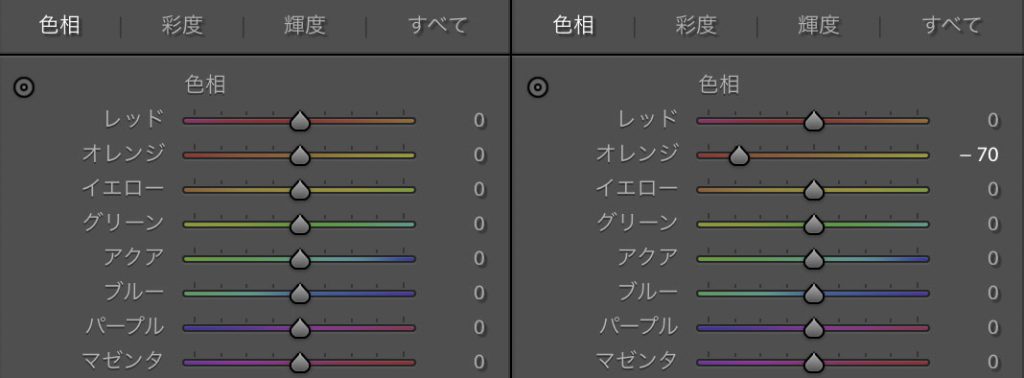Click the イエロー label in right panel
Screen dimensions: 1024x378
coord(637,189)
